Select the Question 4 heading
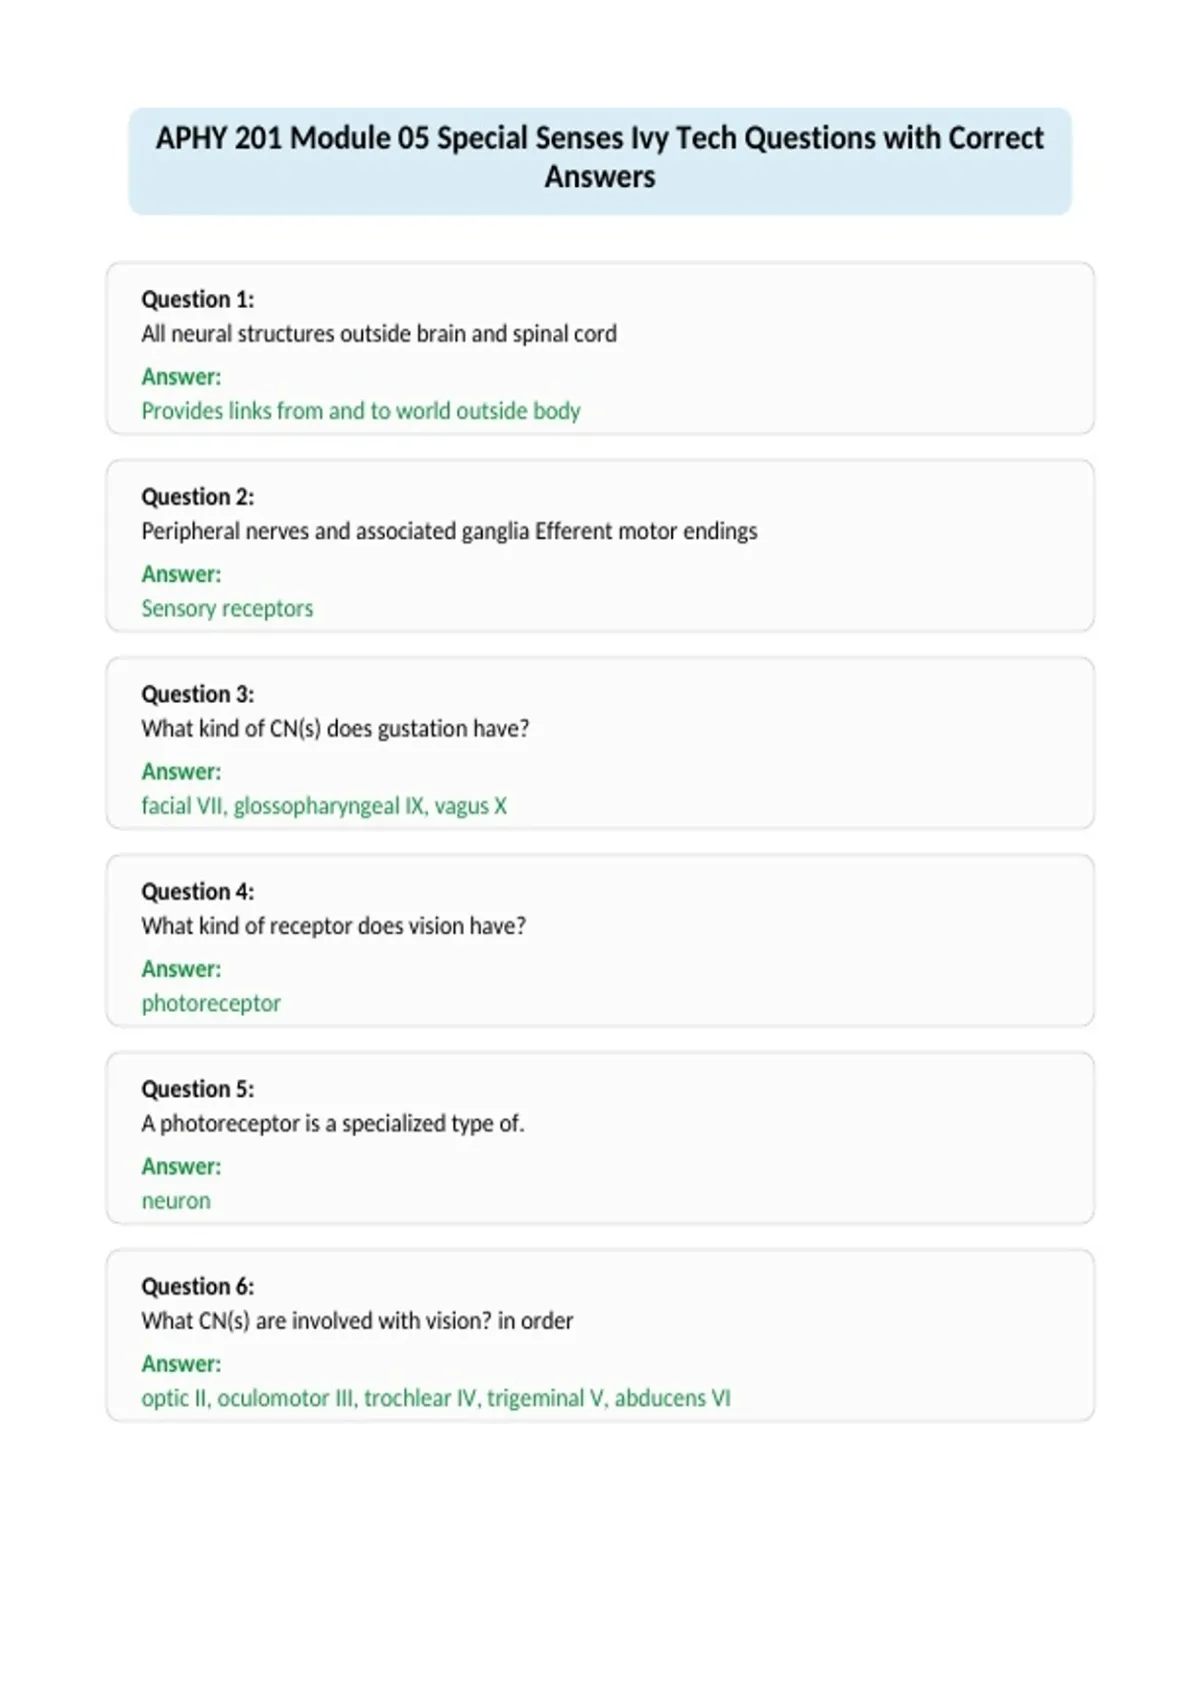The width and height of the screenshot is (1200, 1700). [198, 891]
